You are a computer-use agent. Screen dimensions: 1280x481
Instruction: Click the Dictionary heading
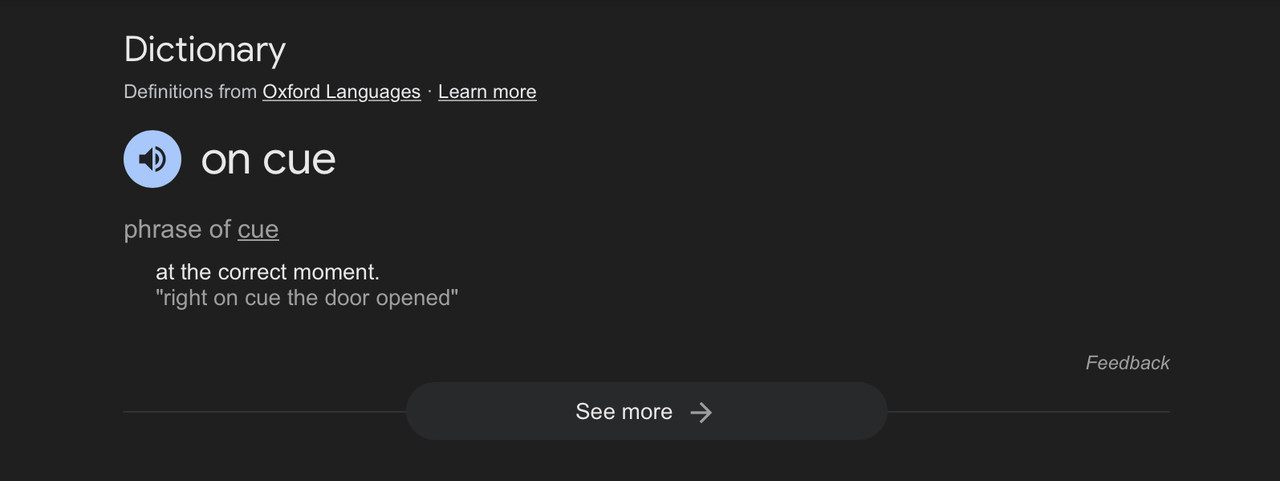tap(204, 50)
